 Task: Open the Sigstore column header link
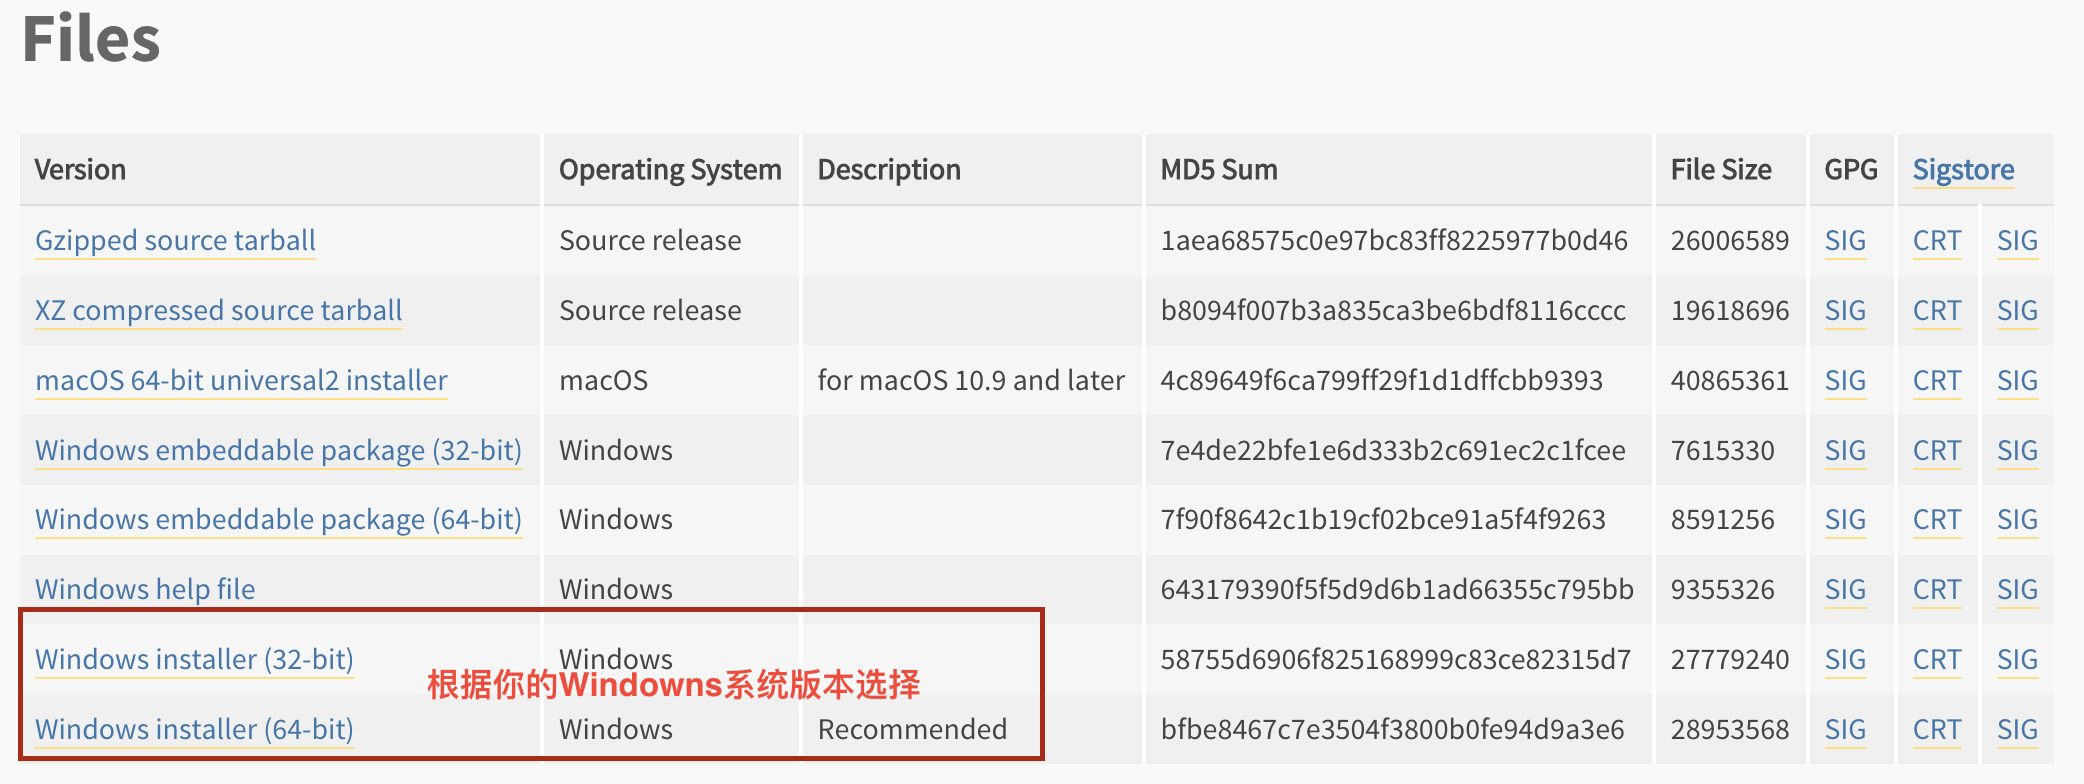[1963, 170]
